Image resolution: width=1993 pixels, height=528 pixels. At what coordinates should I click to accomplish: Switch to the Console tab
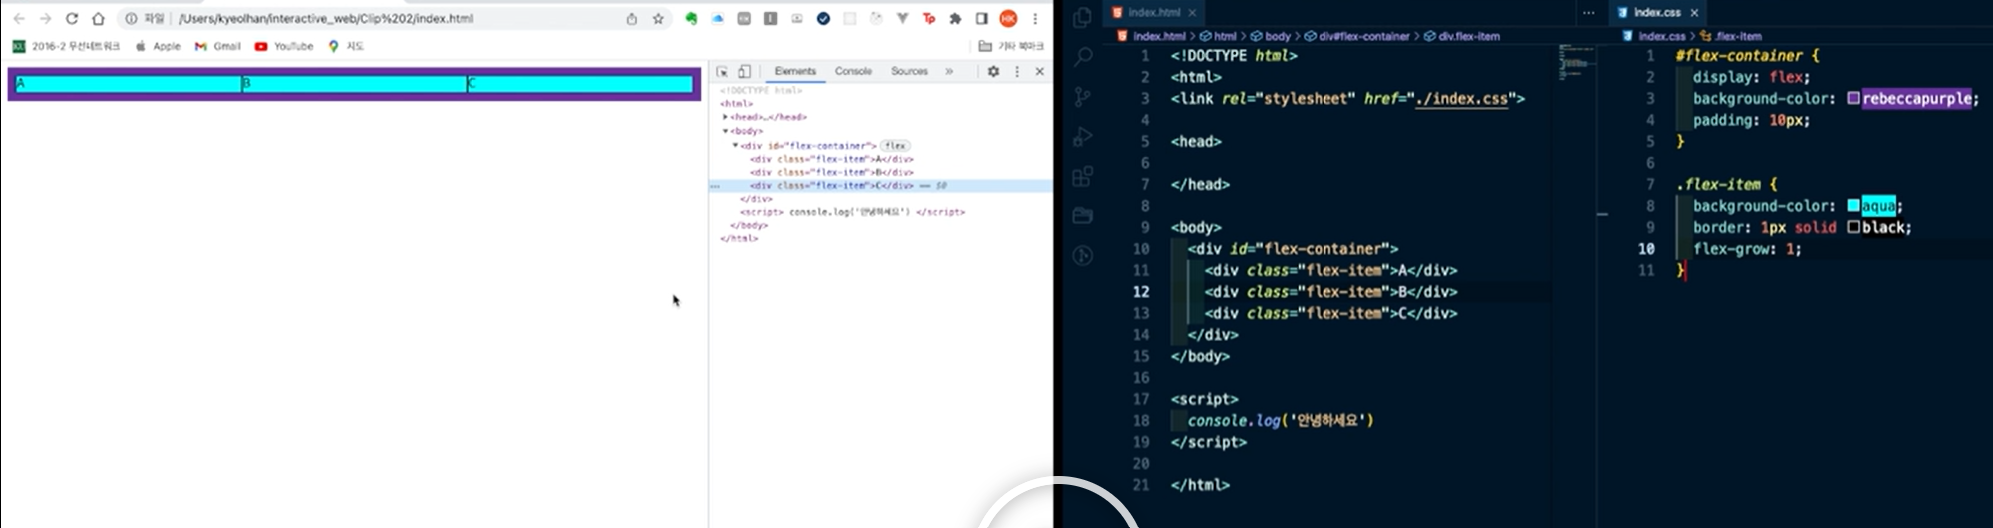(x=853, y=72)
